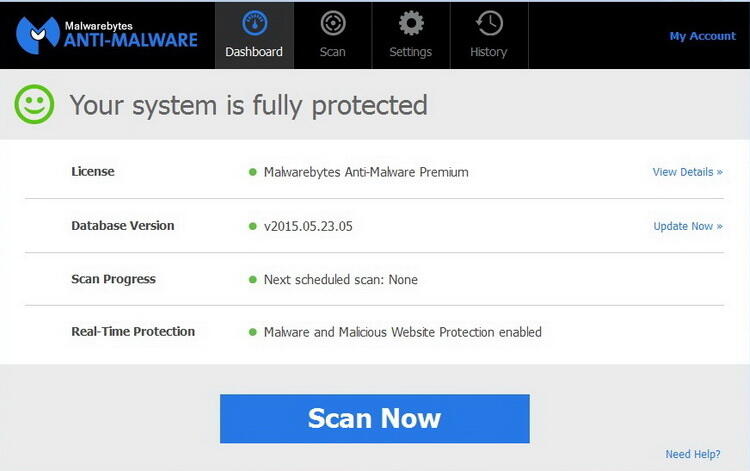Click the Malwarebytes logo icon
750x471 pixels.
coord(38,35)
